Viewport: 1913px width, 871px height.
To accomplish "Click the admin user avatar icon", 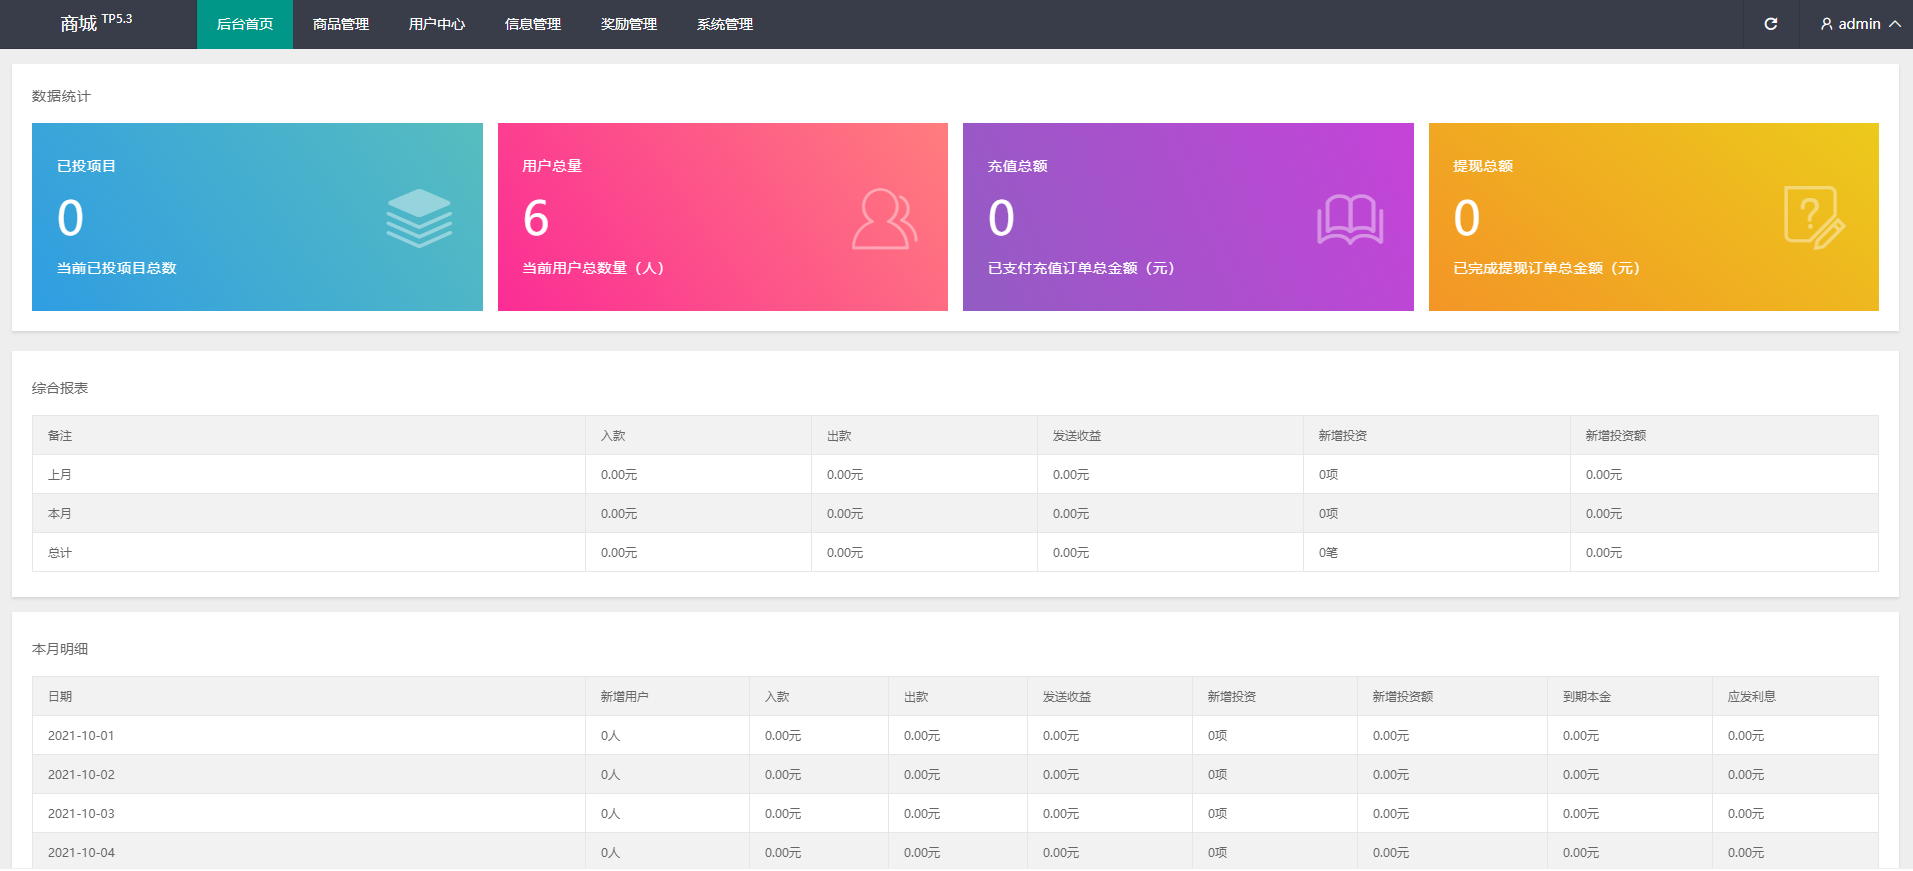I will 1826,24.
